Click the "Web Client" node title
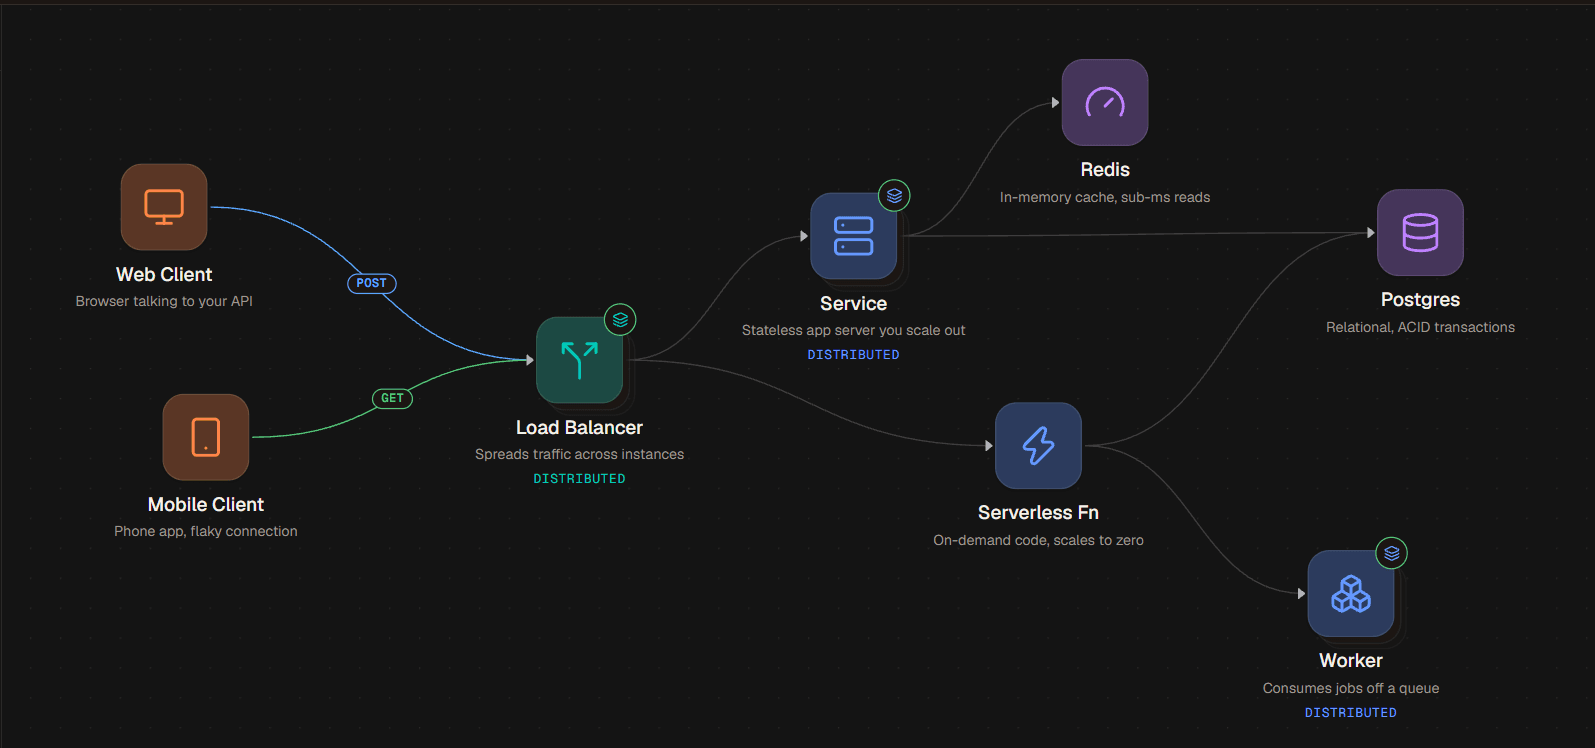The image size is (1595, 748). (x=164, y=274)
